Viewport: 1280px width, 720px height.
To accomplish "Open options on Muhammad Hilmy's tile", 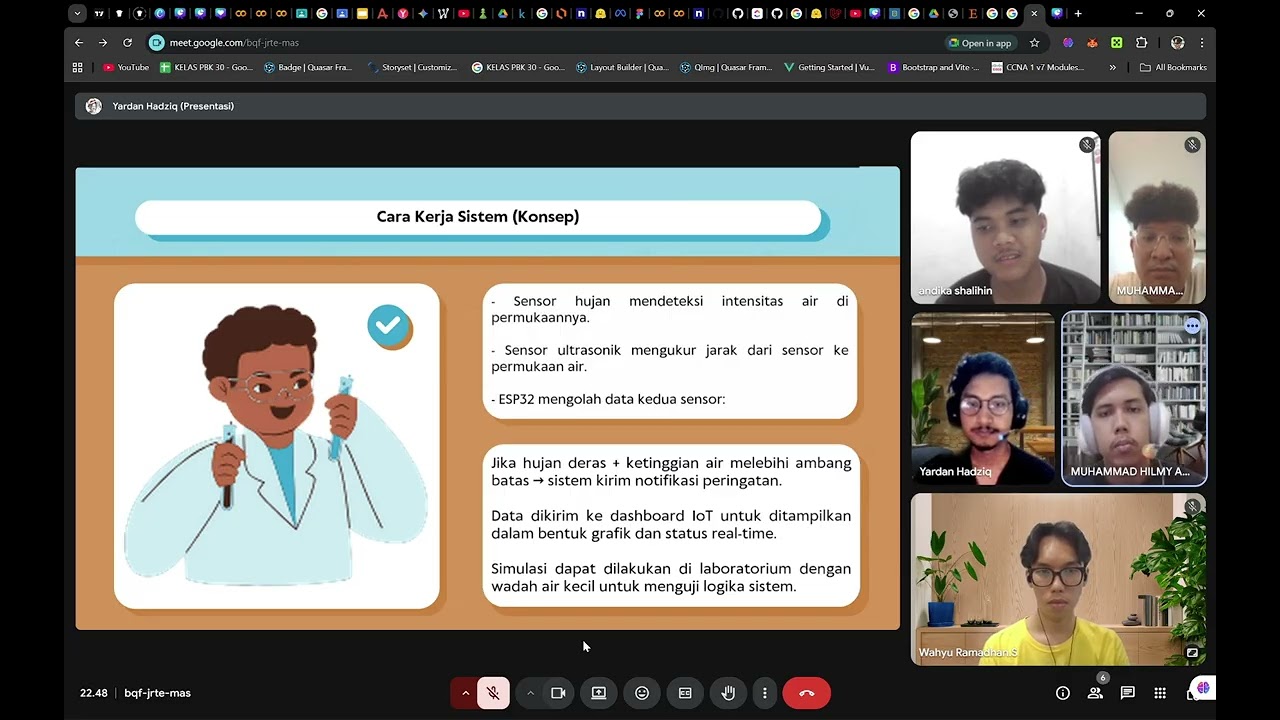I will (x=1192, y=326).
